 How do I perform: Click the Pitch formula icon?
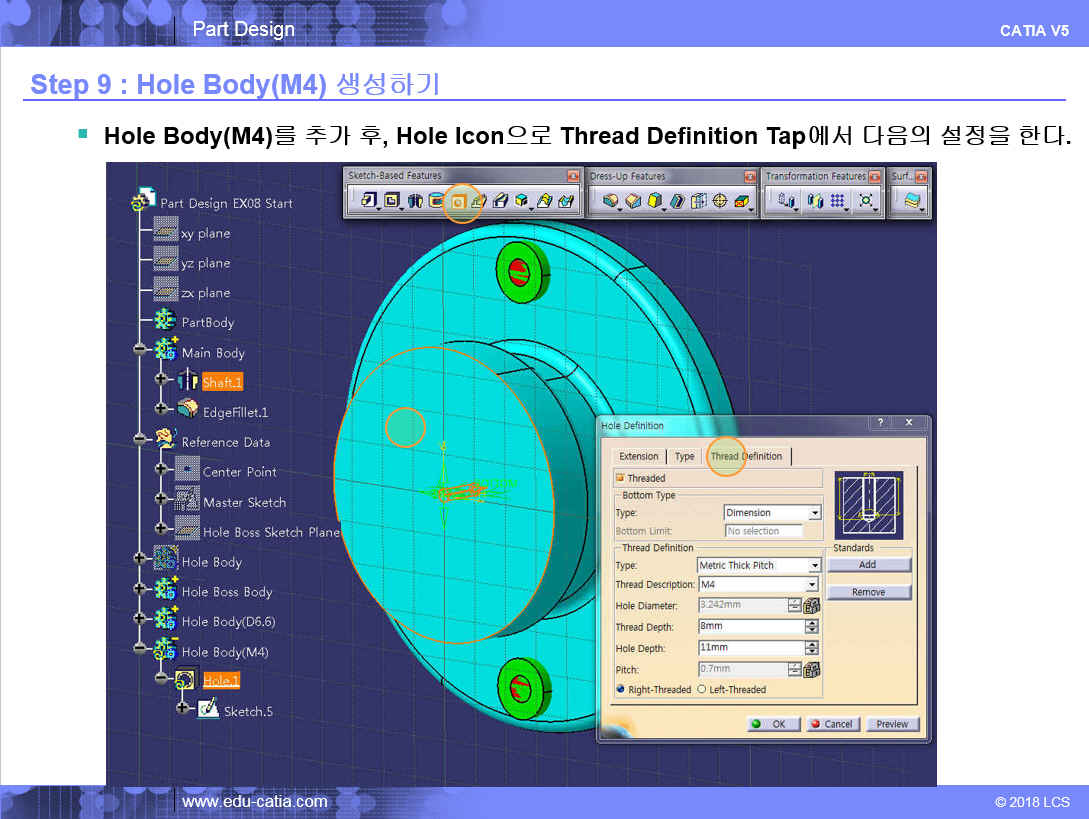[x=812, y=670]
